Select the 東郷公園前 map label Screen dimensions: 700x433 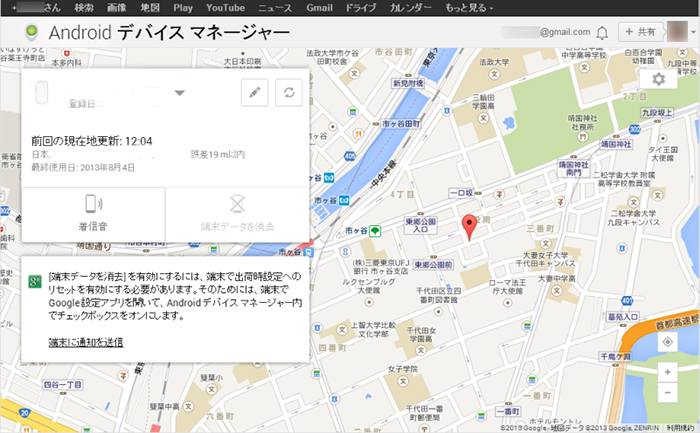(433, 265)
